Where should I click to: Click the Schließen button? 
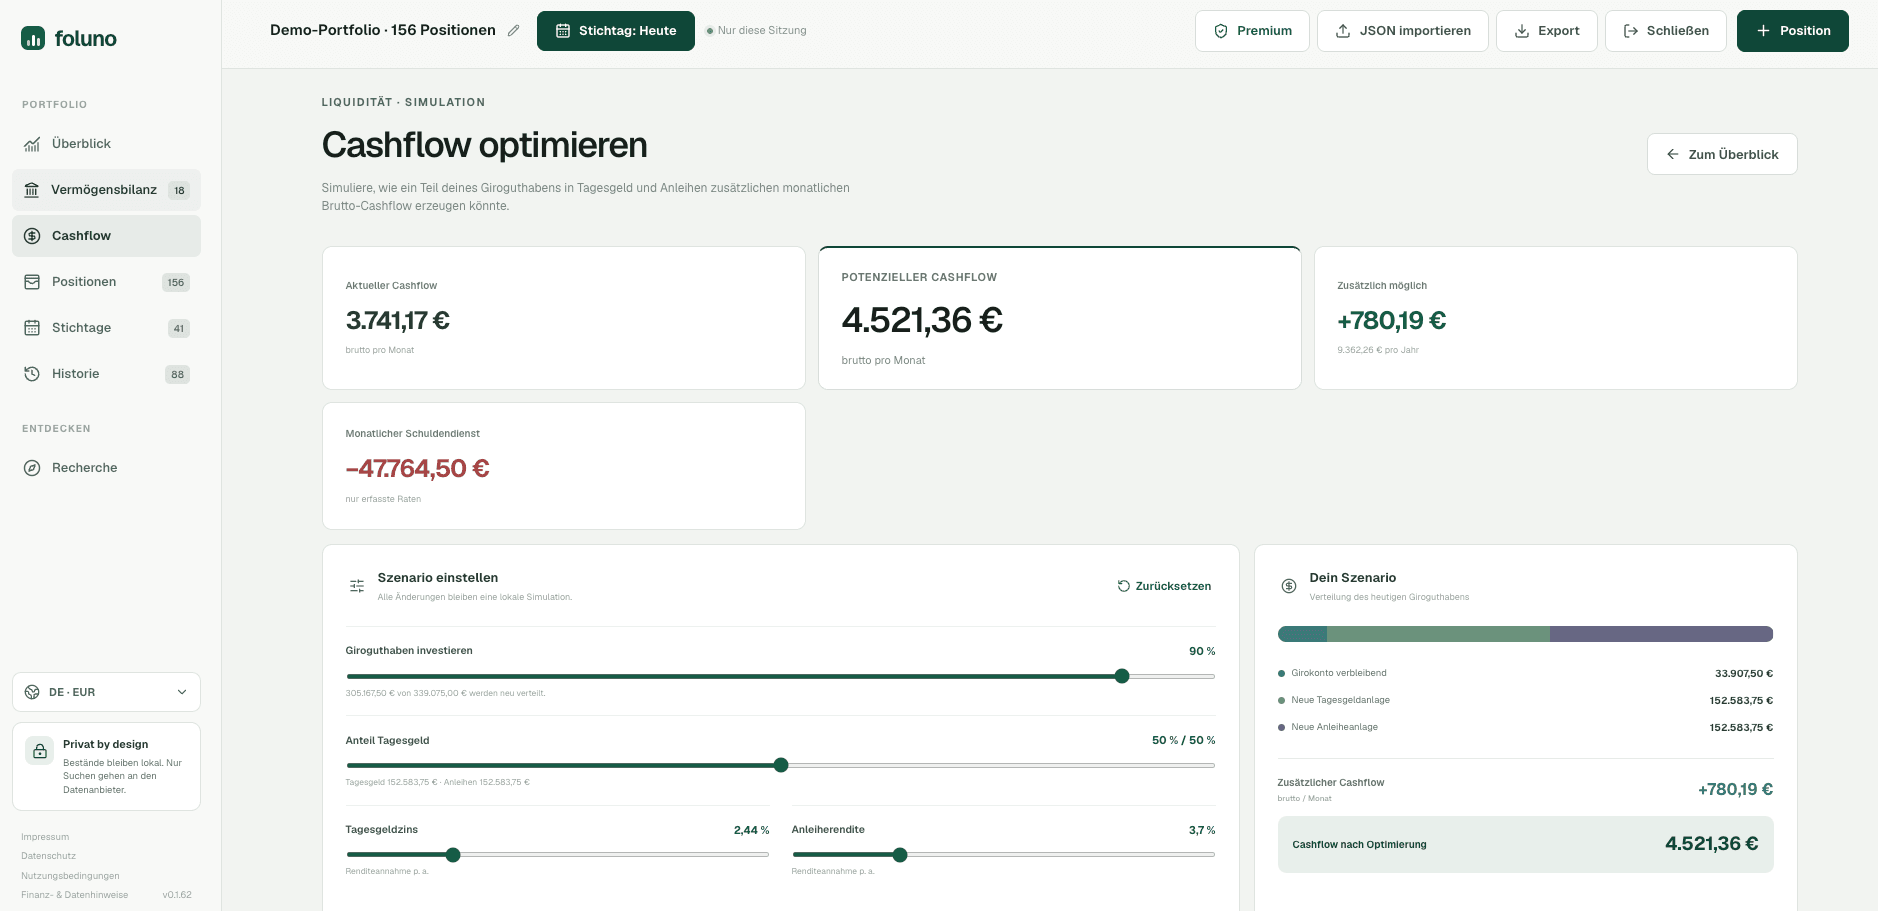(x=1665, y=31)
